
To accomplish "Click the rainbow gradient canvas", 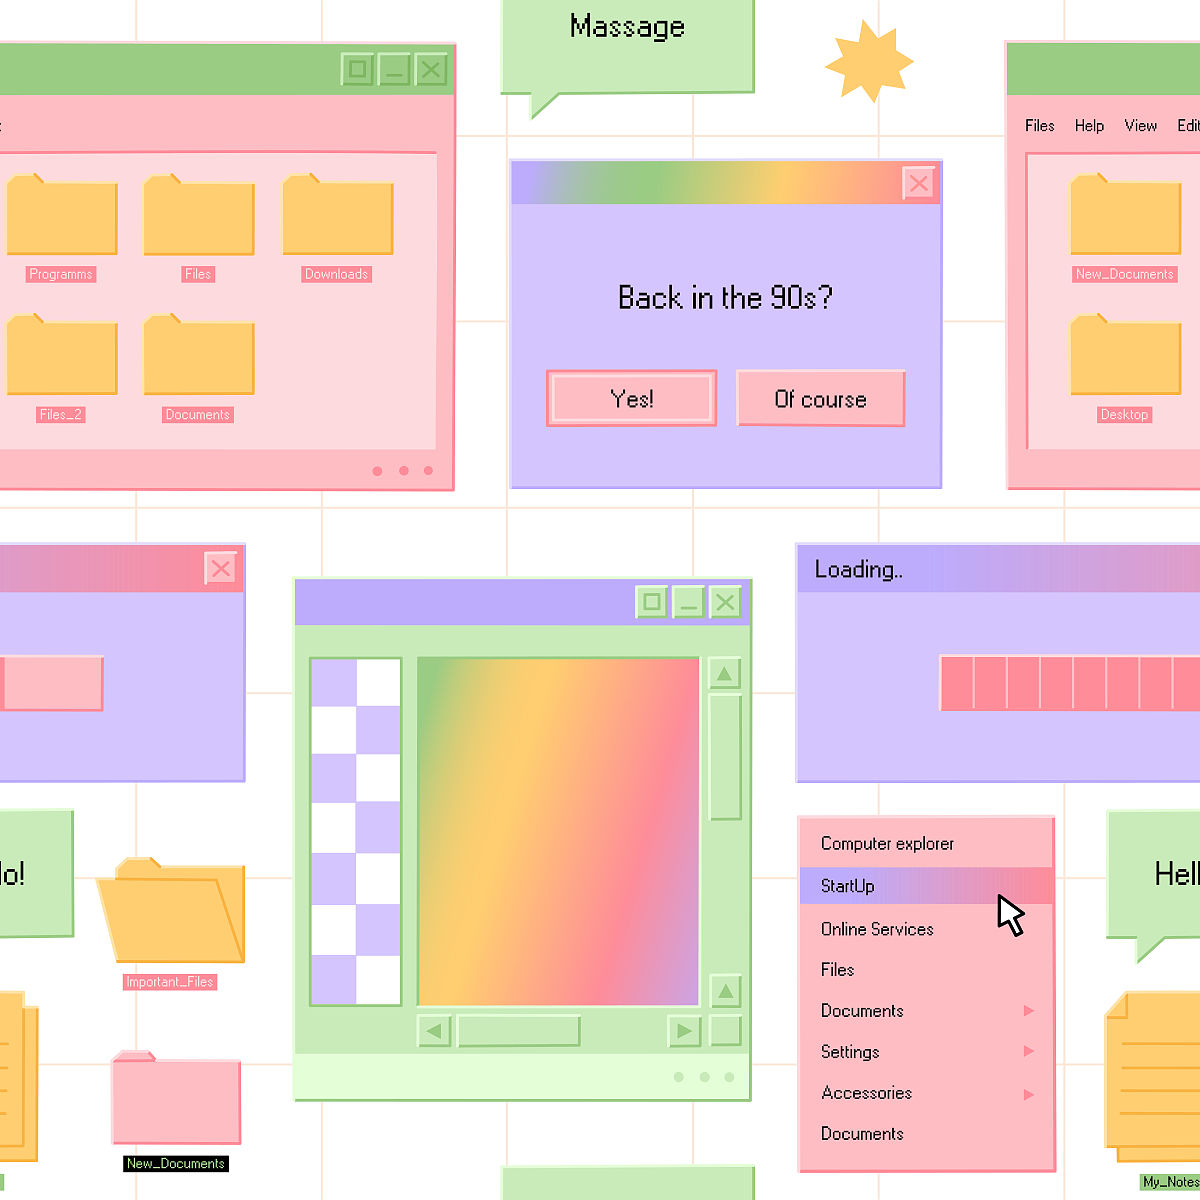I will point(558,831).
